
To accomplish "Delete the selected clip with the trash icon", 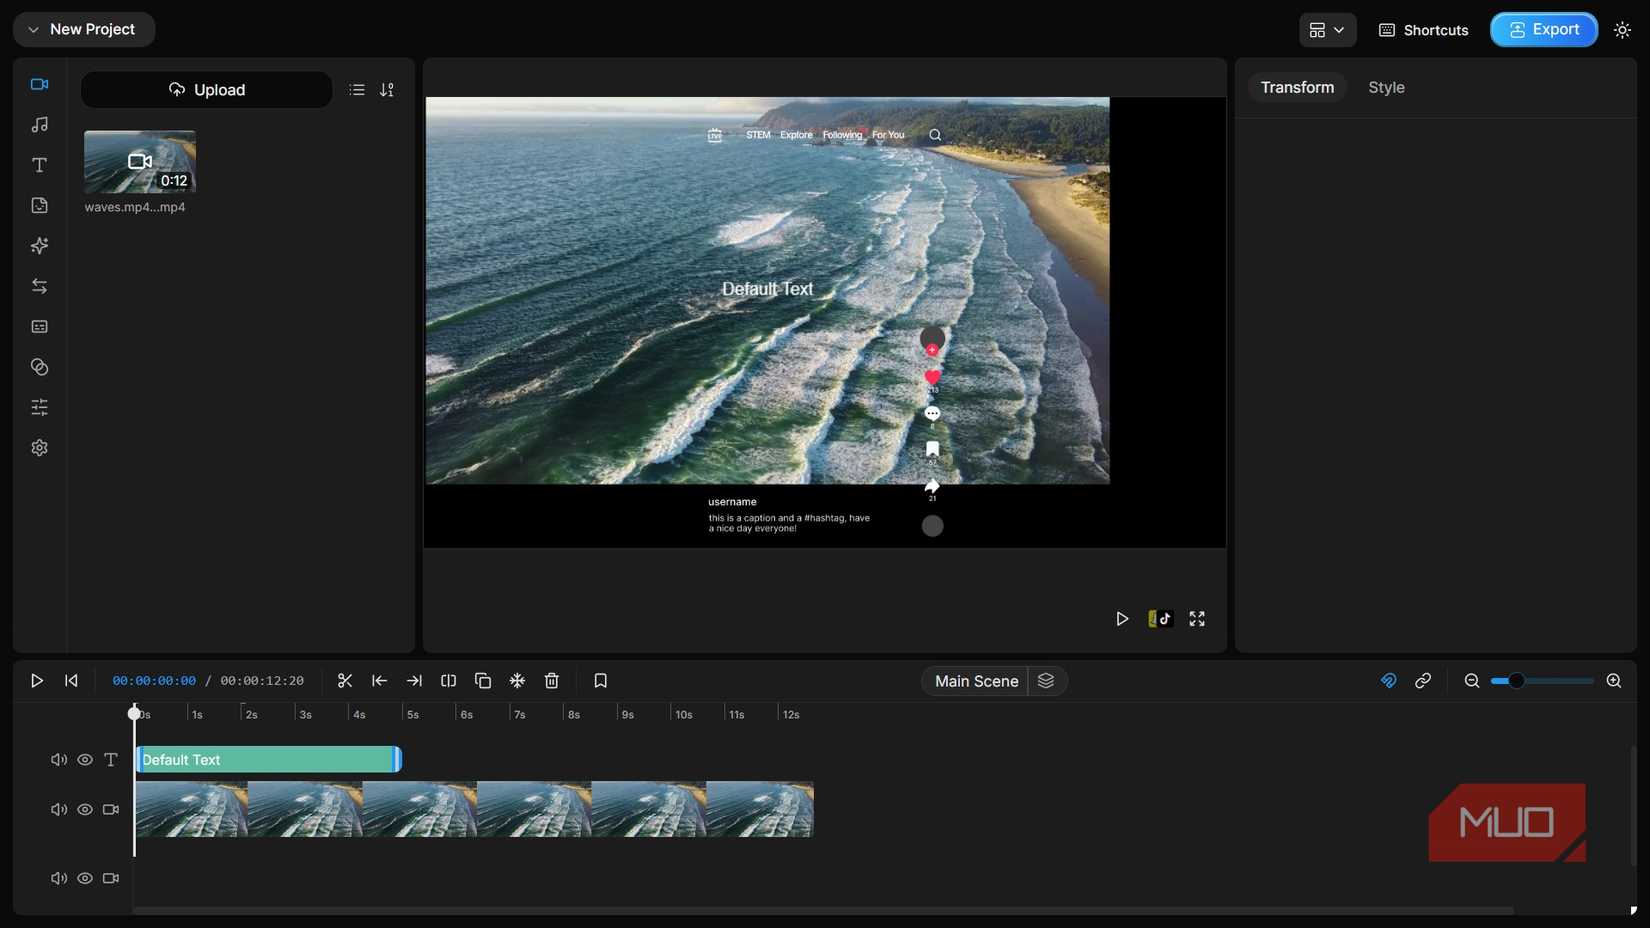I will coord(551,680).
